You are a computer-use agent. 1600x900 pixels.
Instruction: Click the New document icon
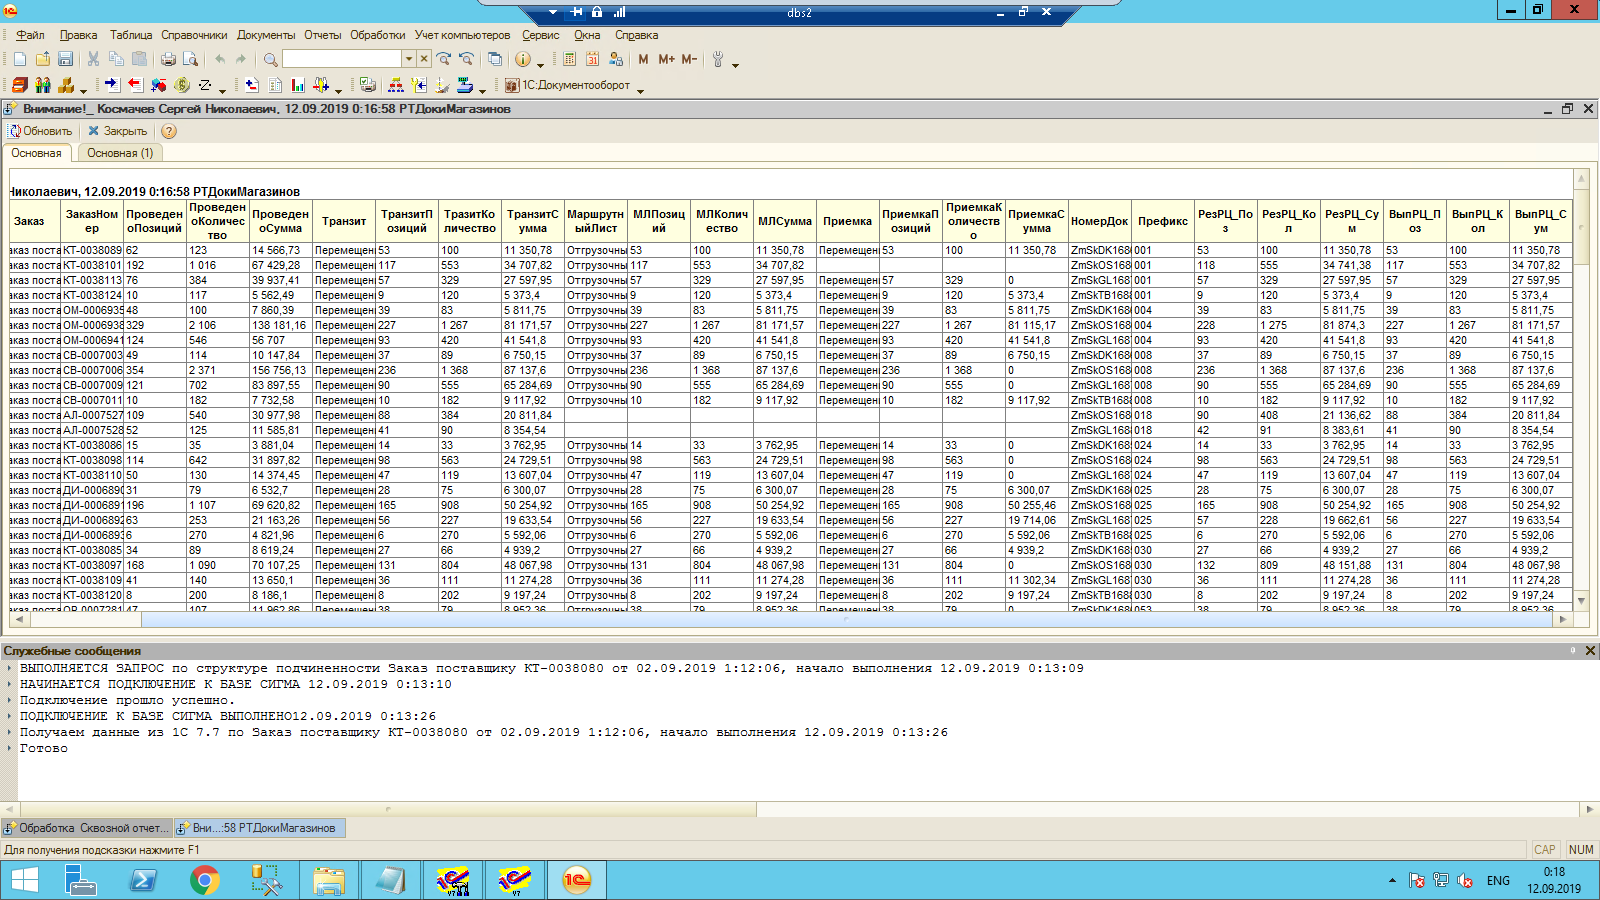[19, 60]
